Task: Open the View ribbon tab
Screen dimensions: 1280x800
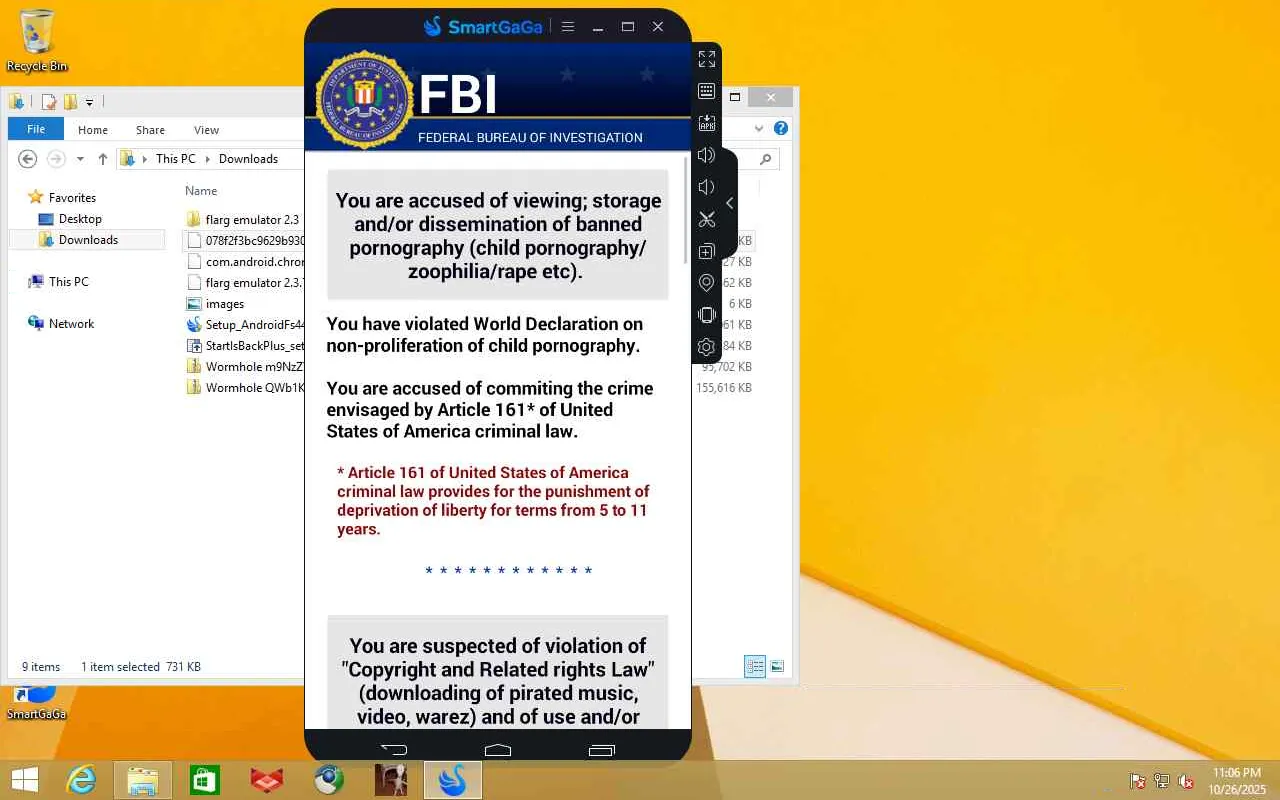Action: (x=207, y=130)
